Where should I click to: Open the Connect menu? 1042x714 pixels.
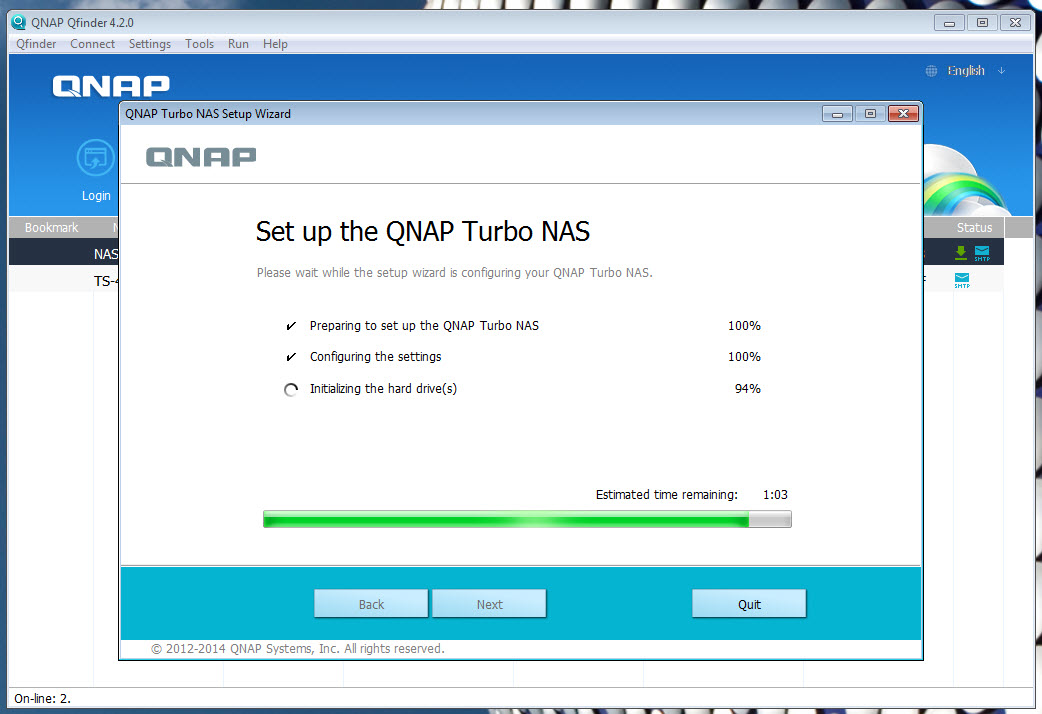click(x=92, y=44)
